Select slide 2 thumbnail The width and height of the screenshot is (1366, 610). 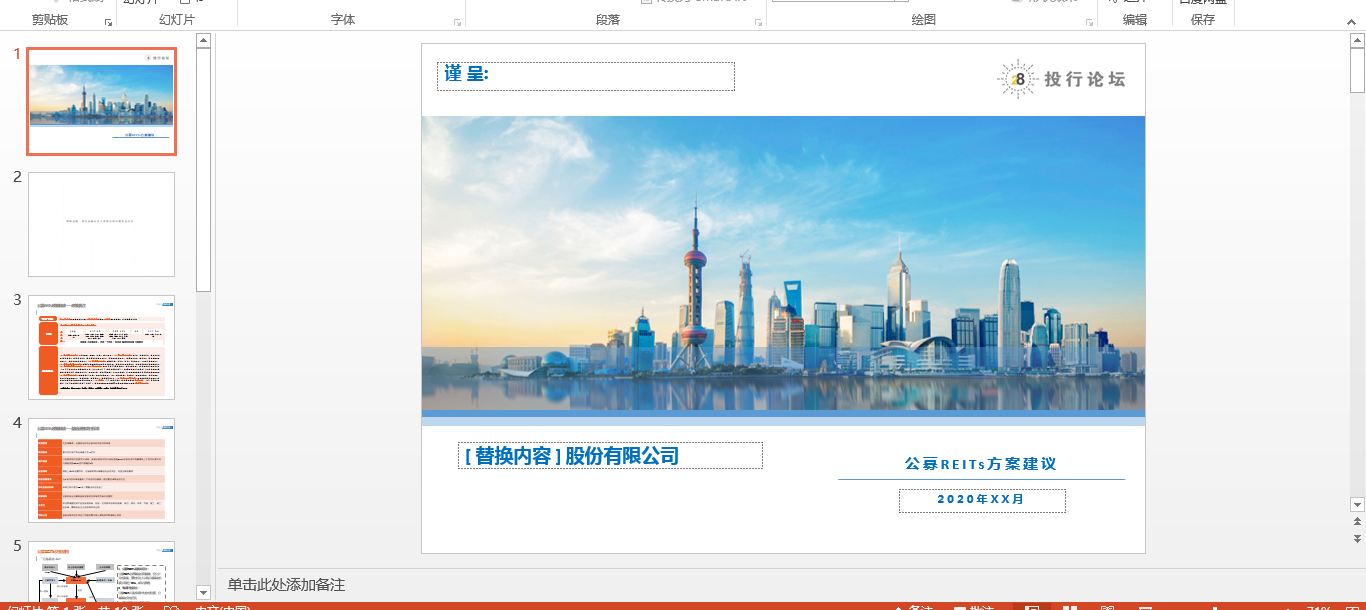[x=101, y=224]
